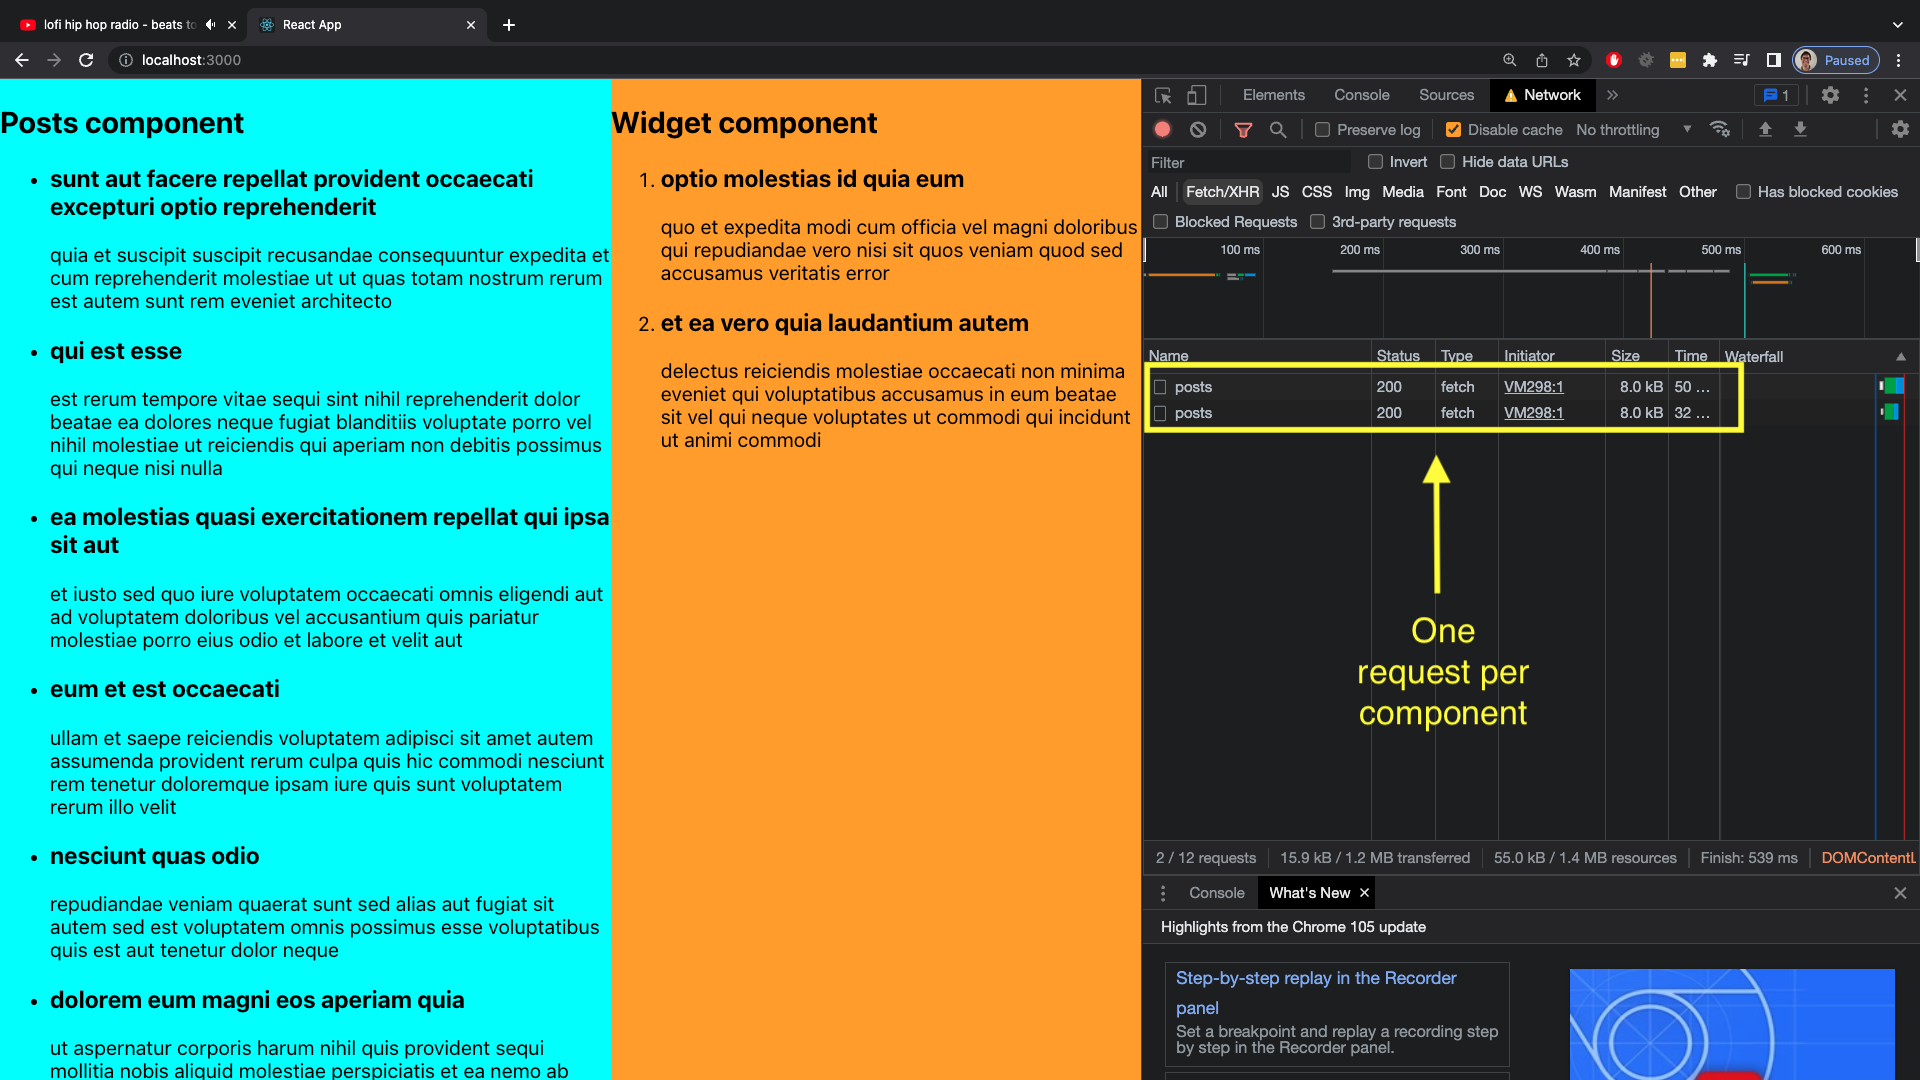This screenshot has width=1920, height=1080.
Task: Open network conditions settings
Action: pyautogui.click(x=1720, y=129)
